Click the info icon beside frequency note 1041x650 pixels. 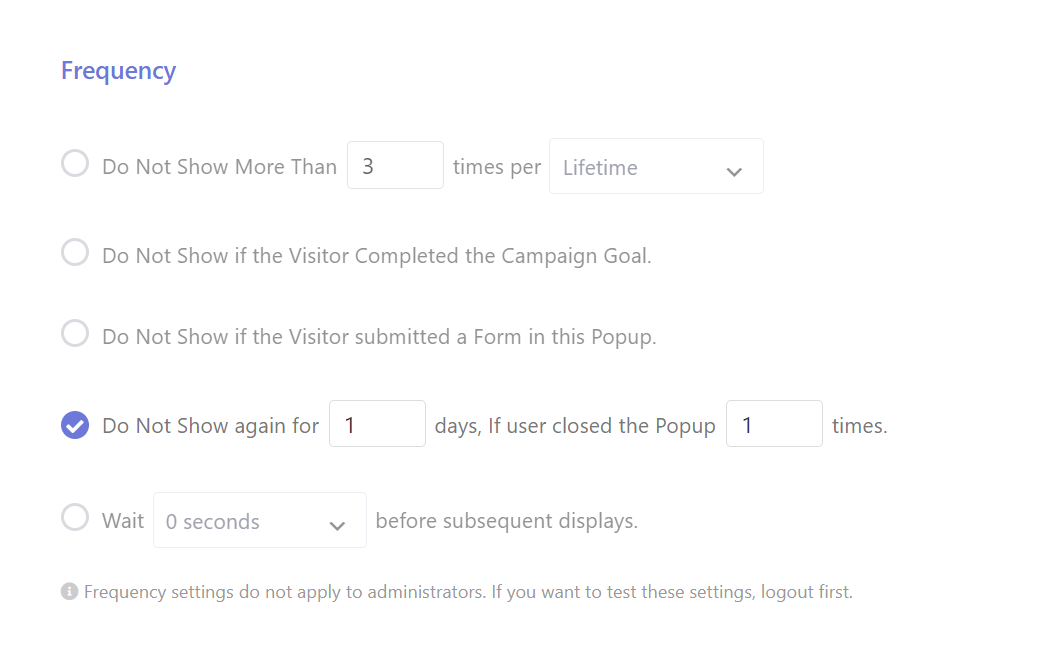(70, 591)
